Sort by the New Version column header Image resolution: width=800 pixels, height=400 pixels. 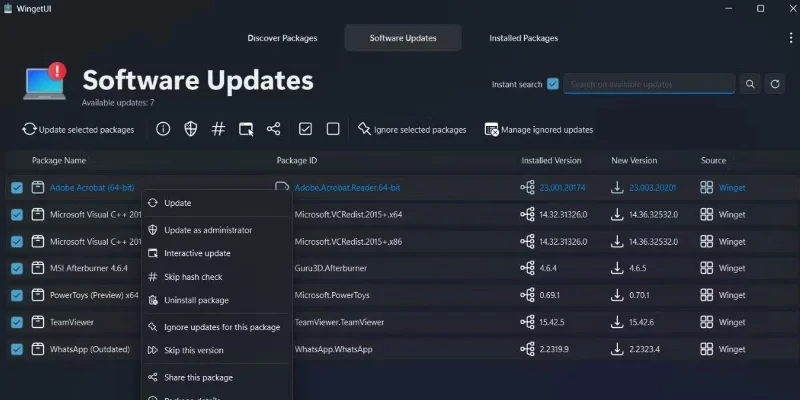click(x=634, y=160)
